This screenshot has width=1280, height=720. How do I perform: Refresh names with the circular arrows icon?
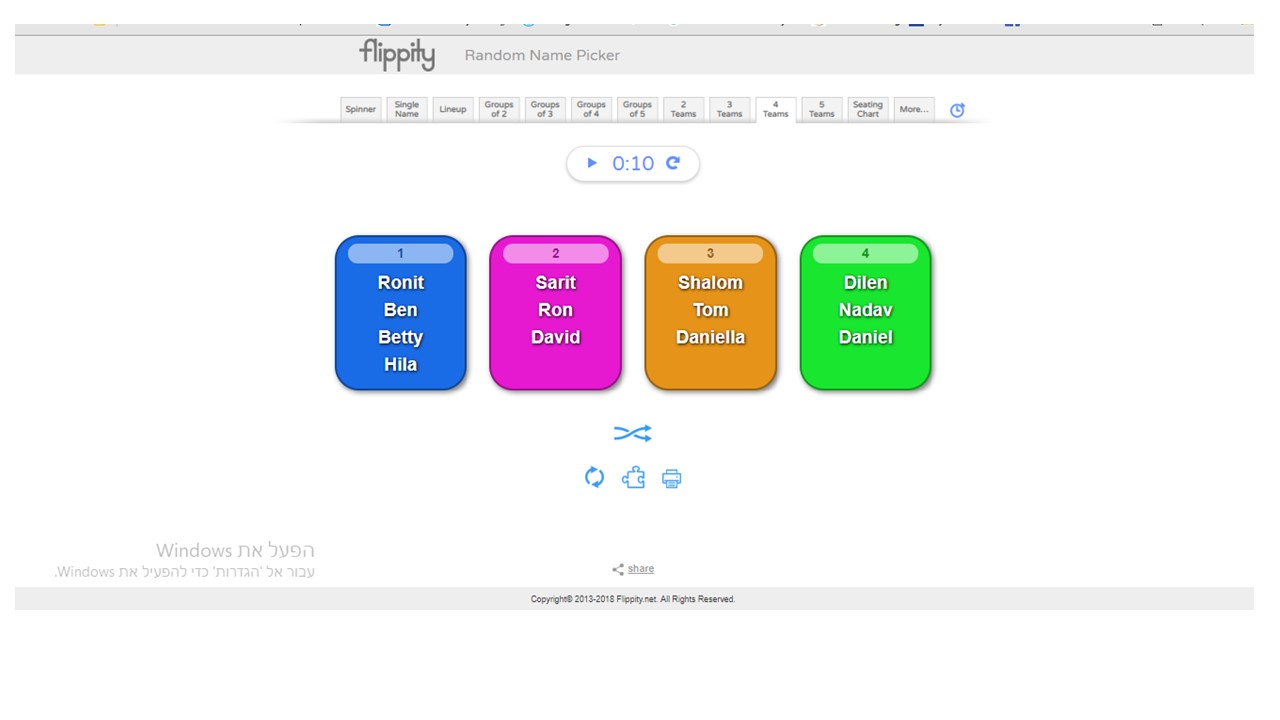coord(594,477)
